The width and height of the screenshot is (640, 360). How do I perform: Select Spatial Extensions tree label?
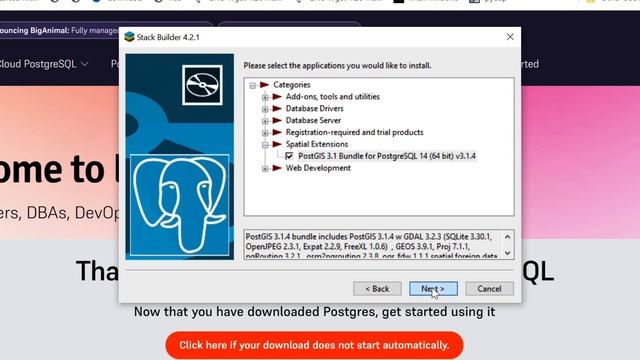(x=317, y=144)
